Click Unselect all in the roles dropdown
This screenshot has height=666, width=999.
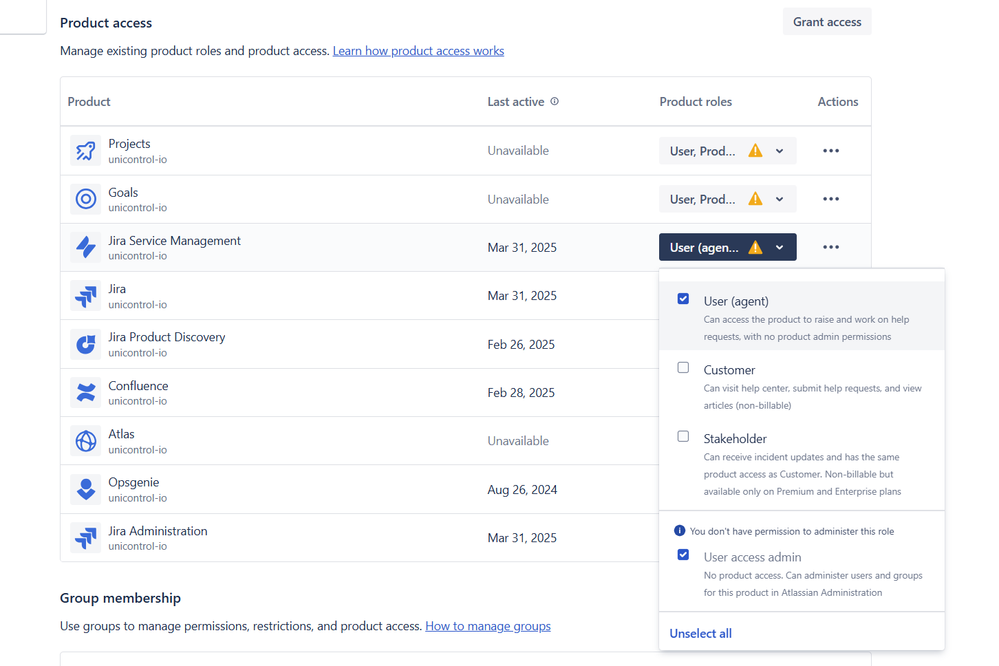pos(700,633)
